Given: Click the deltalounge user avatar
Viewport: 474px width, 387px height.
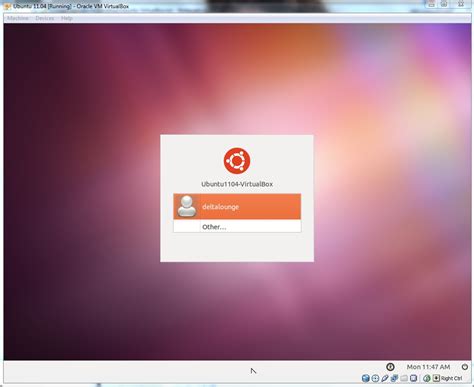Looking at the screenshot, I should pos(187,206).
